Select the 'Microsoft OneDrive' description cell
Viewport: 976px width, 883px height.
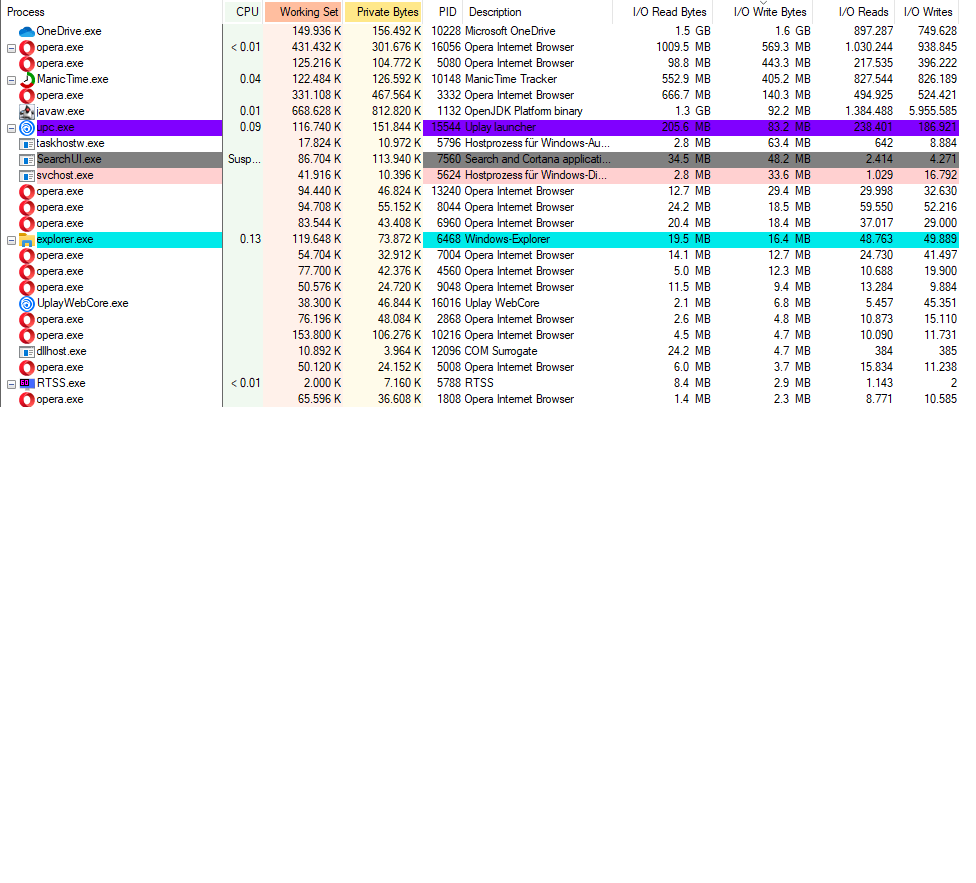coord(510,31)
